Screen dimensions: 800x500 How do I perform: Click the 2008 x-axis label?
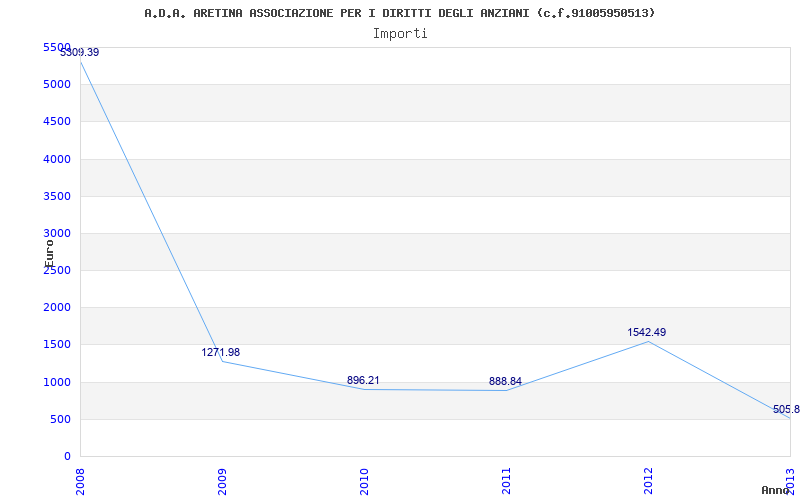80,482
